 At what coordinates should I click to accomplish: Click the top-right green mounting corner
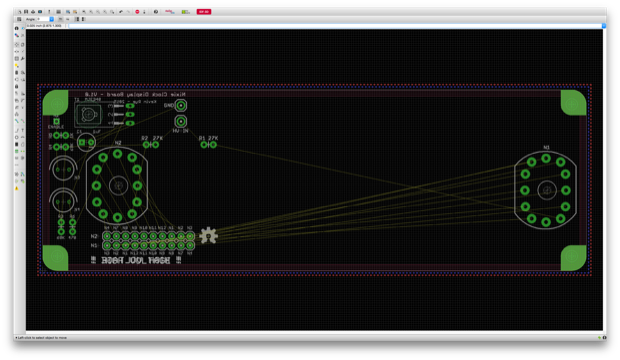[573, 103]
